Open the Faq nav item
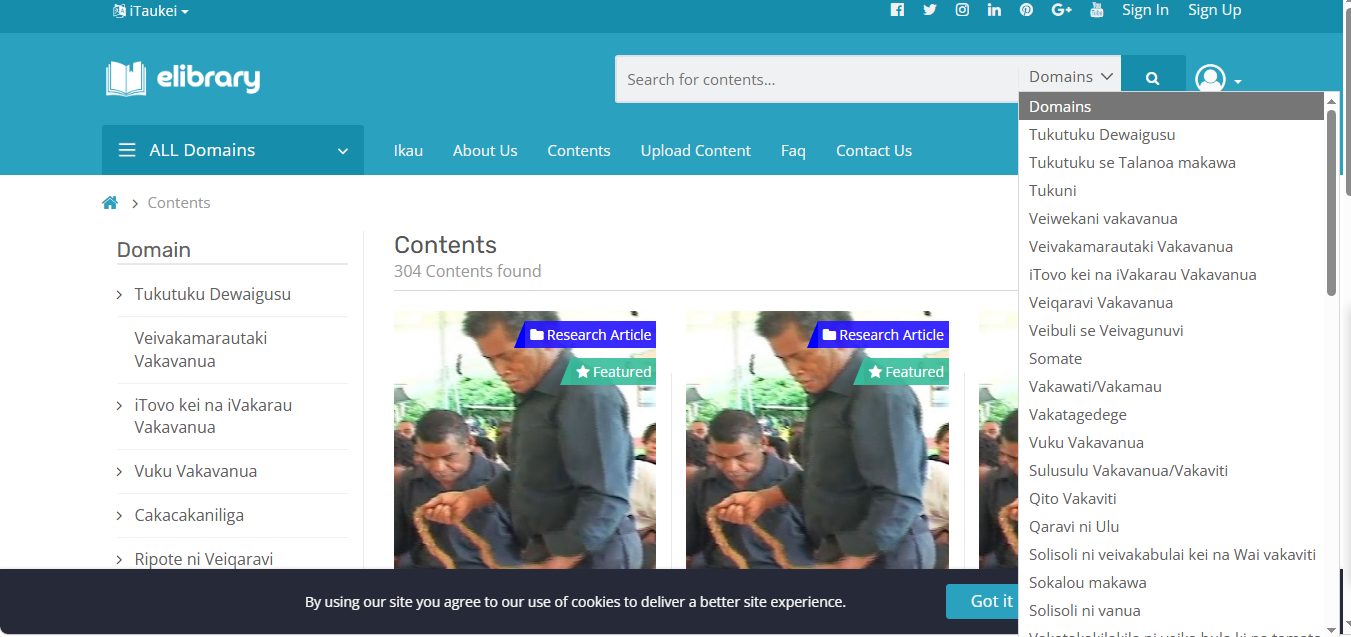Screen dimensions: 1351x637 [793, 151]
